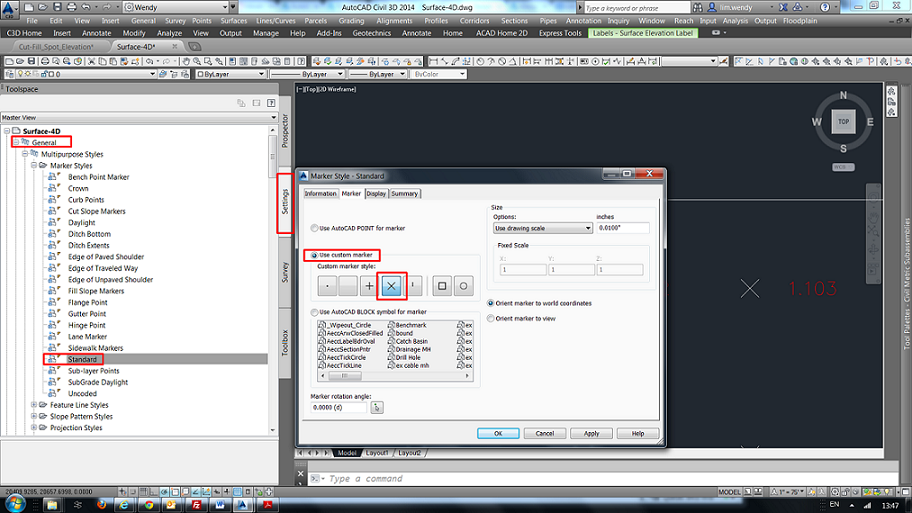This screenshot has height=513, width=912.
Task: Select the Bench Point Marker tree item
Action: (98, 177)
